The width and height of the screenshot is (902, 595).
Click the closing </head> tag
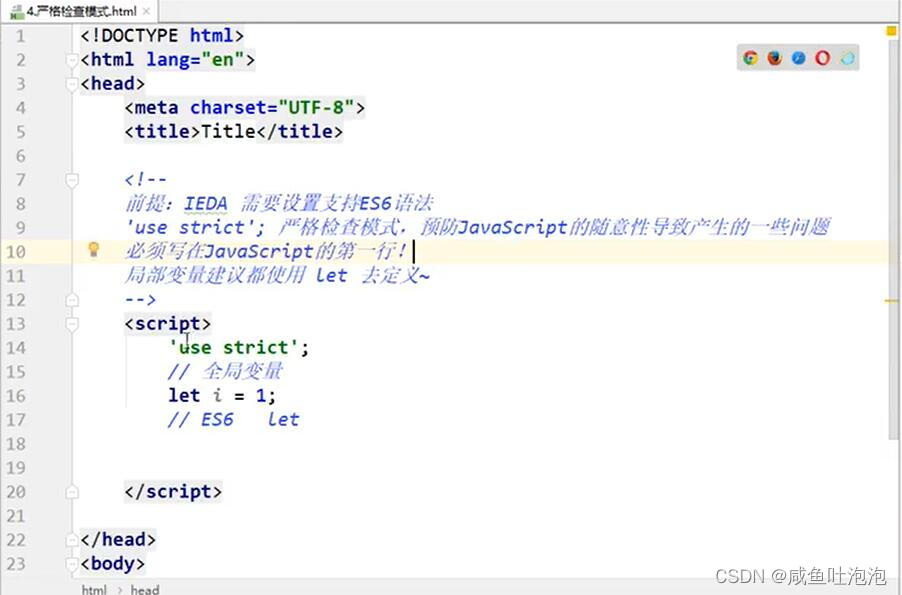(119, 540)
